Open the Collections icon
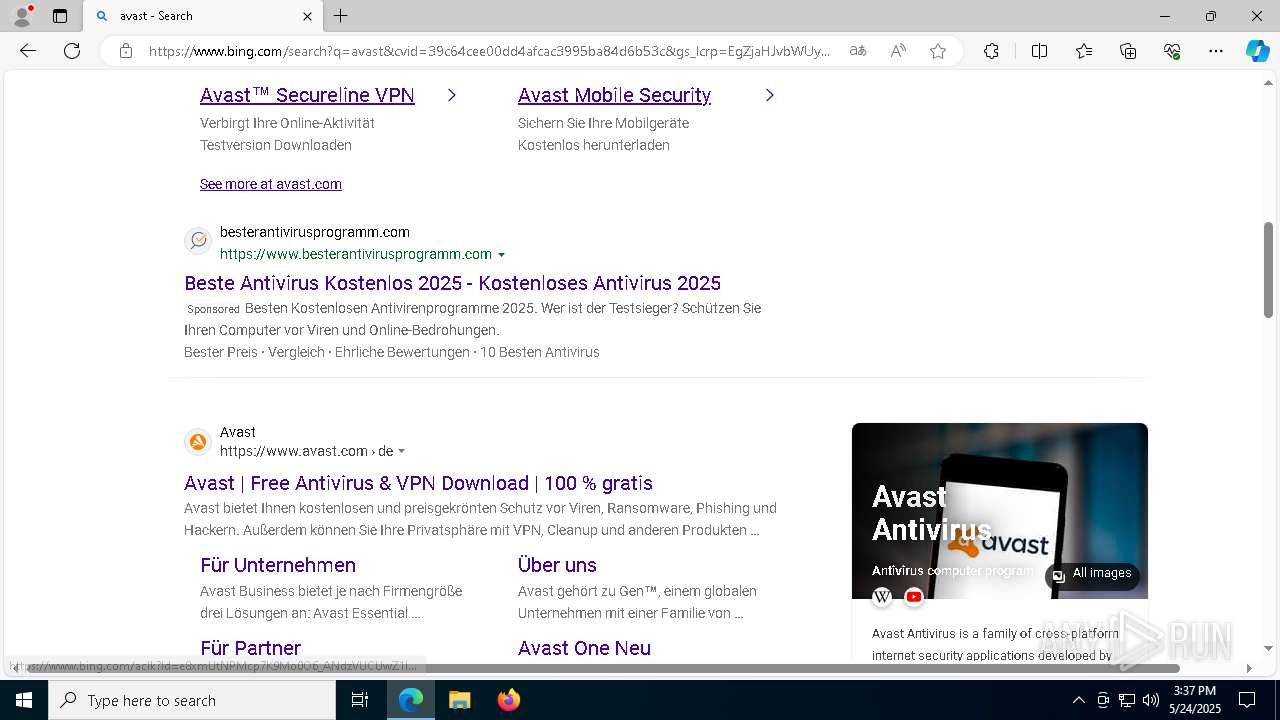 tap(1128, 51)
